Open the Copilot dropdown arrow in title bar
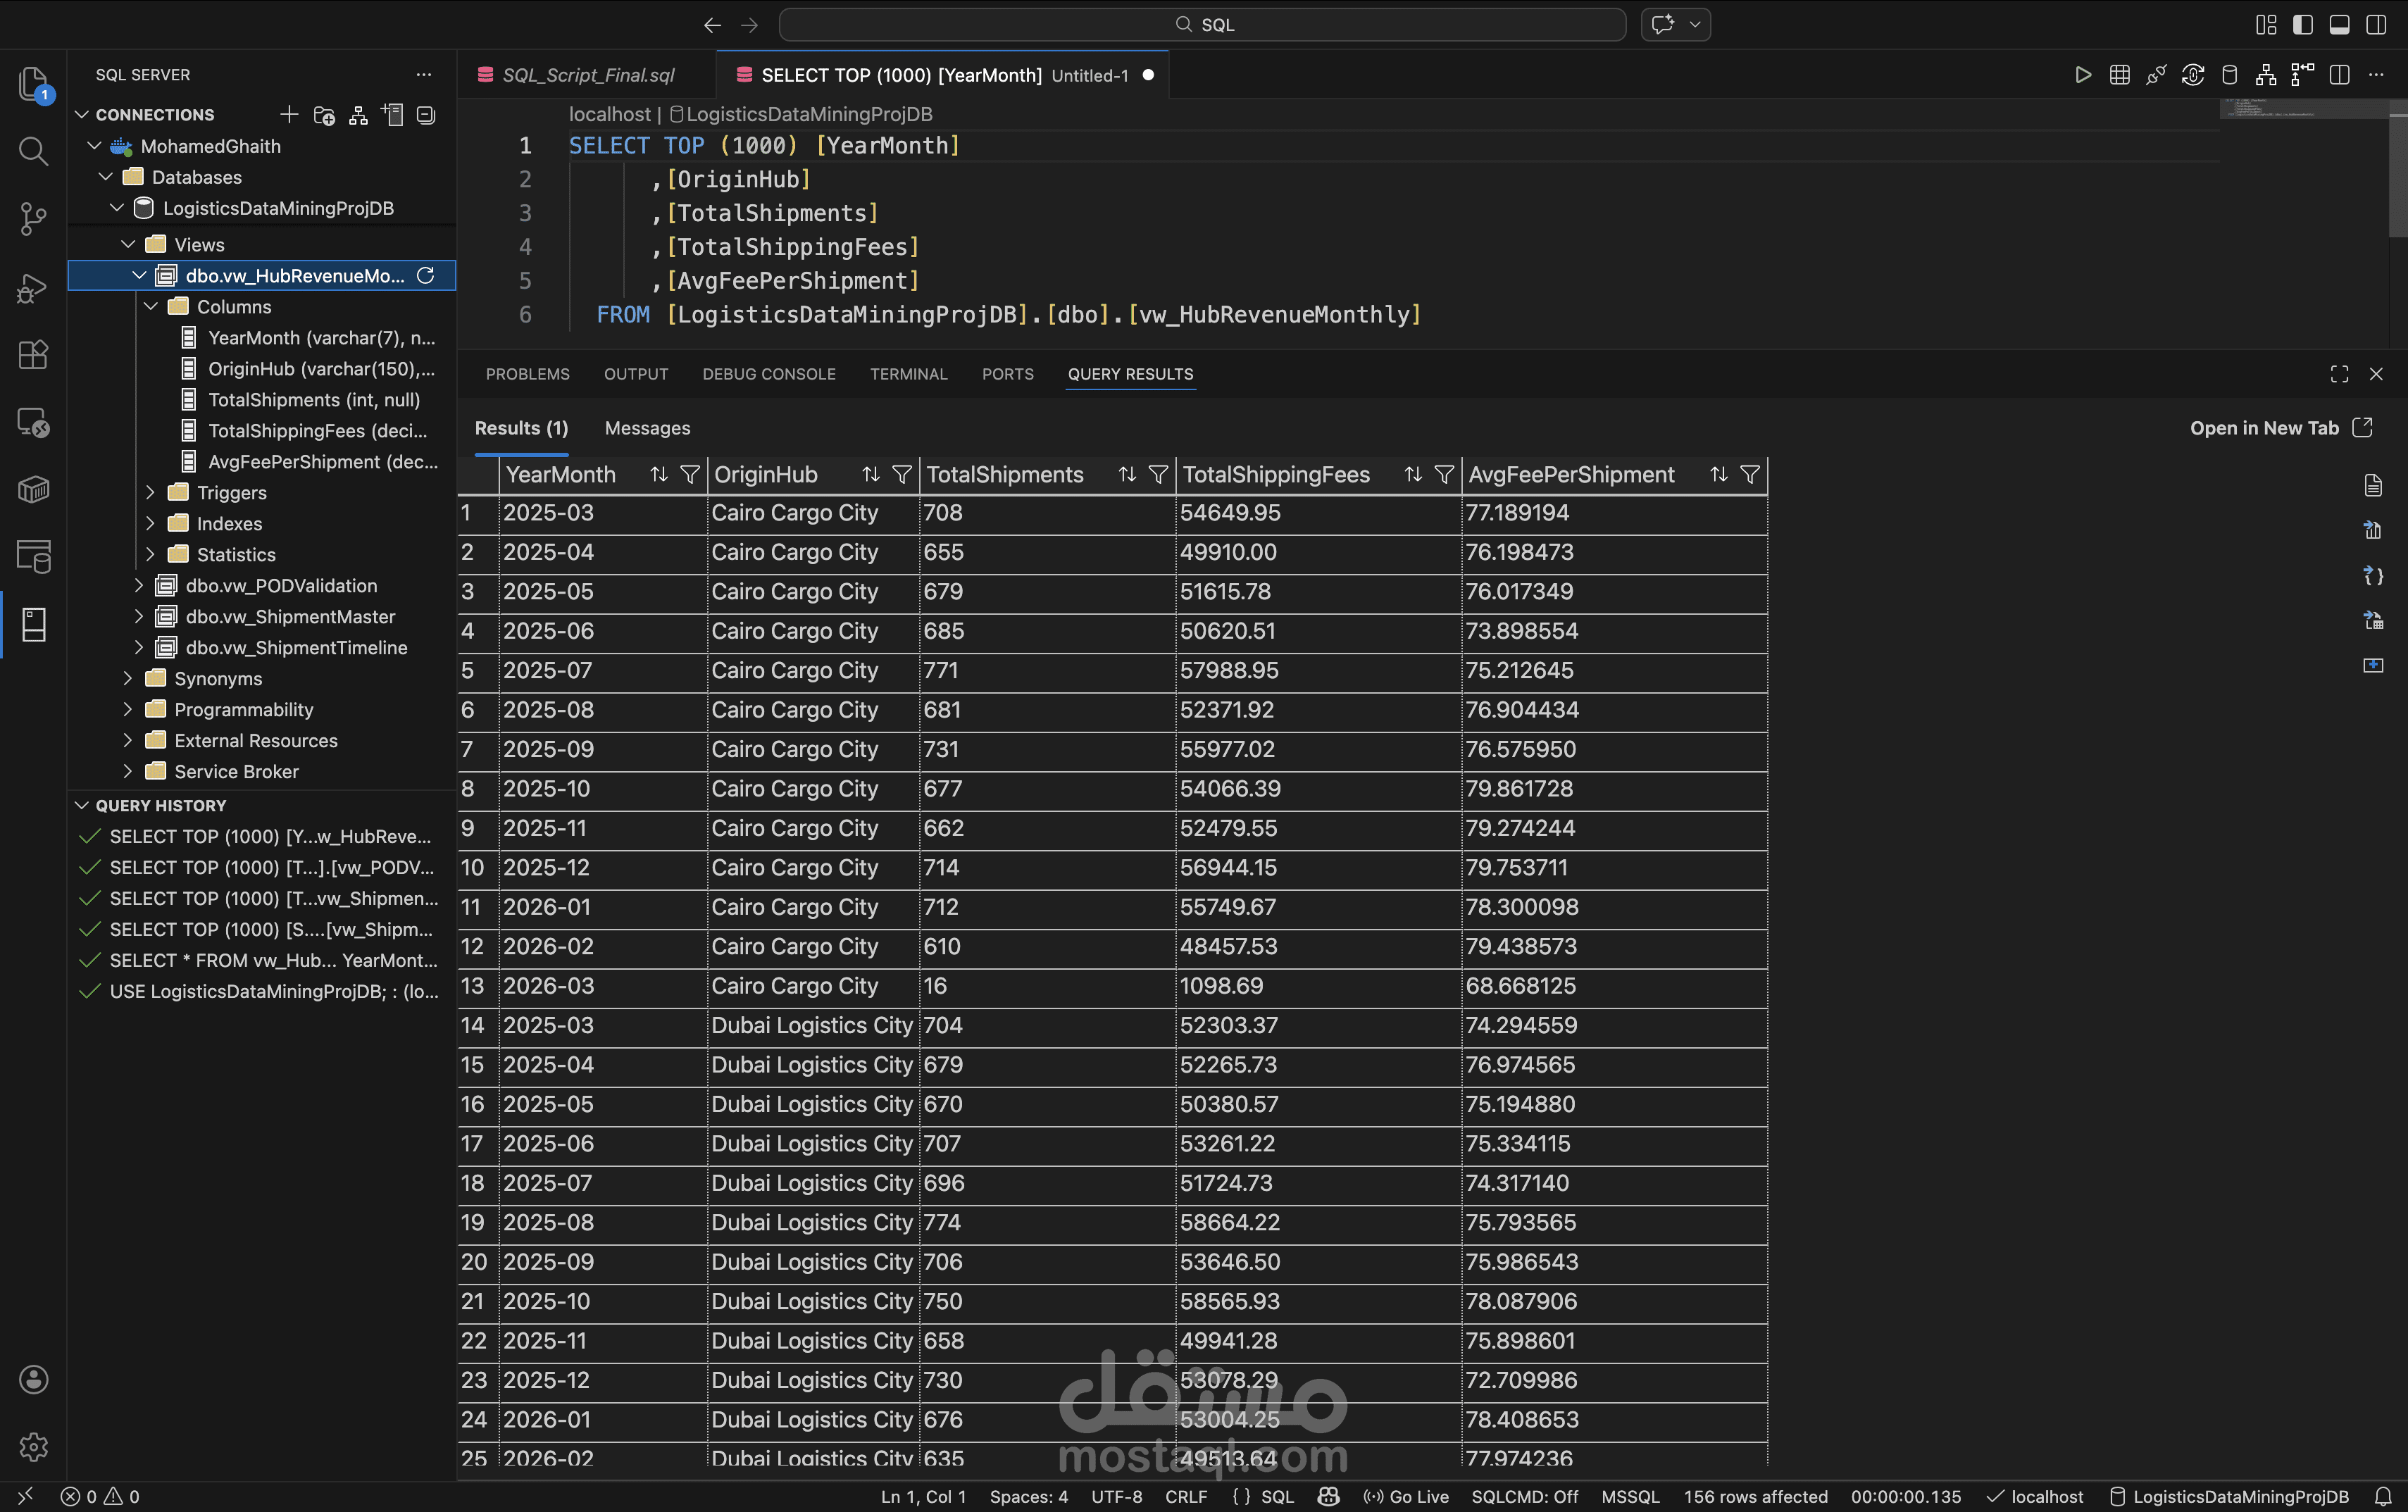 (1694, 25)
